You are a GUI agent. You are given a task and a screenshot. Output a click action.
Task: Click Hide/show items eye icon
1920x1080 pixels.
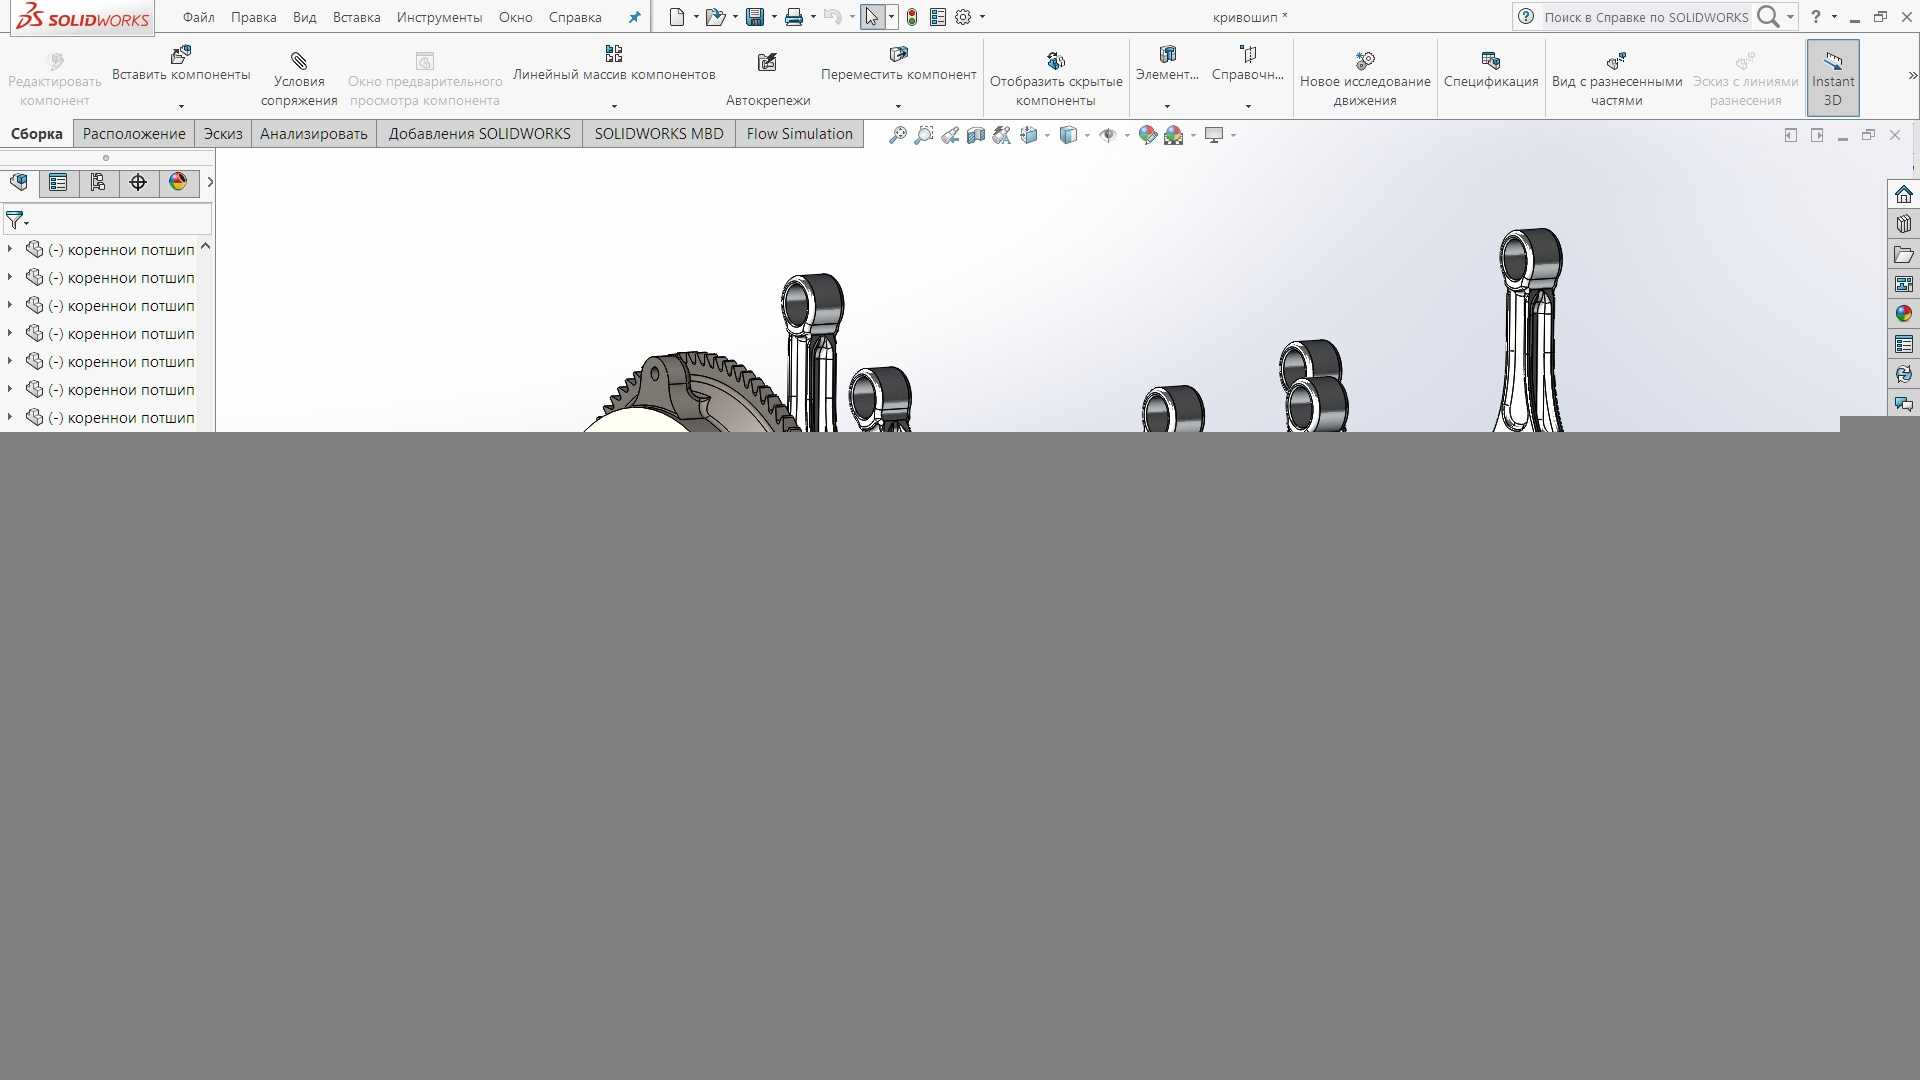1108,135
